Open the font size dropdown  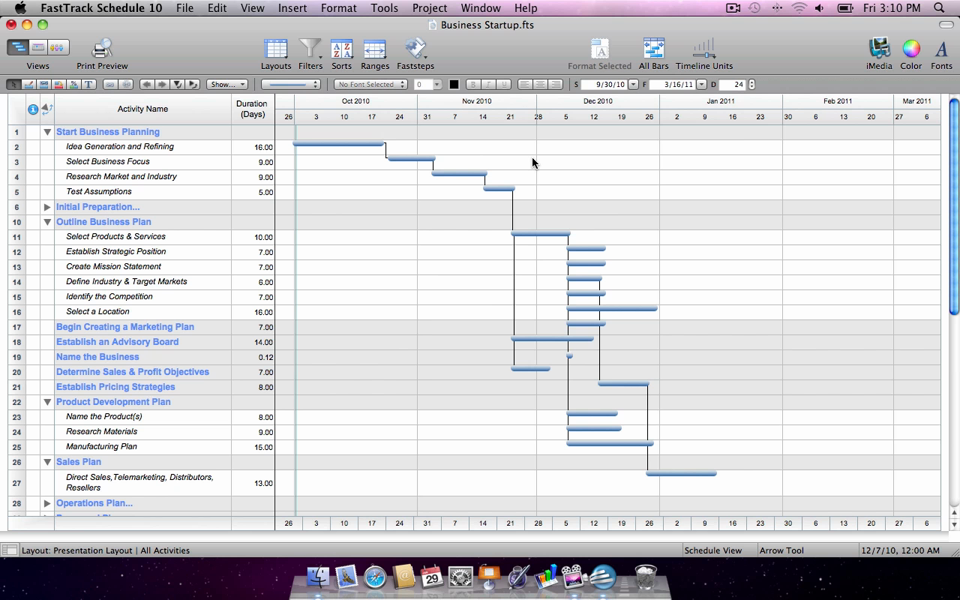[x=437, y=84]
